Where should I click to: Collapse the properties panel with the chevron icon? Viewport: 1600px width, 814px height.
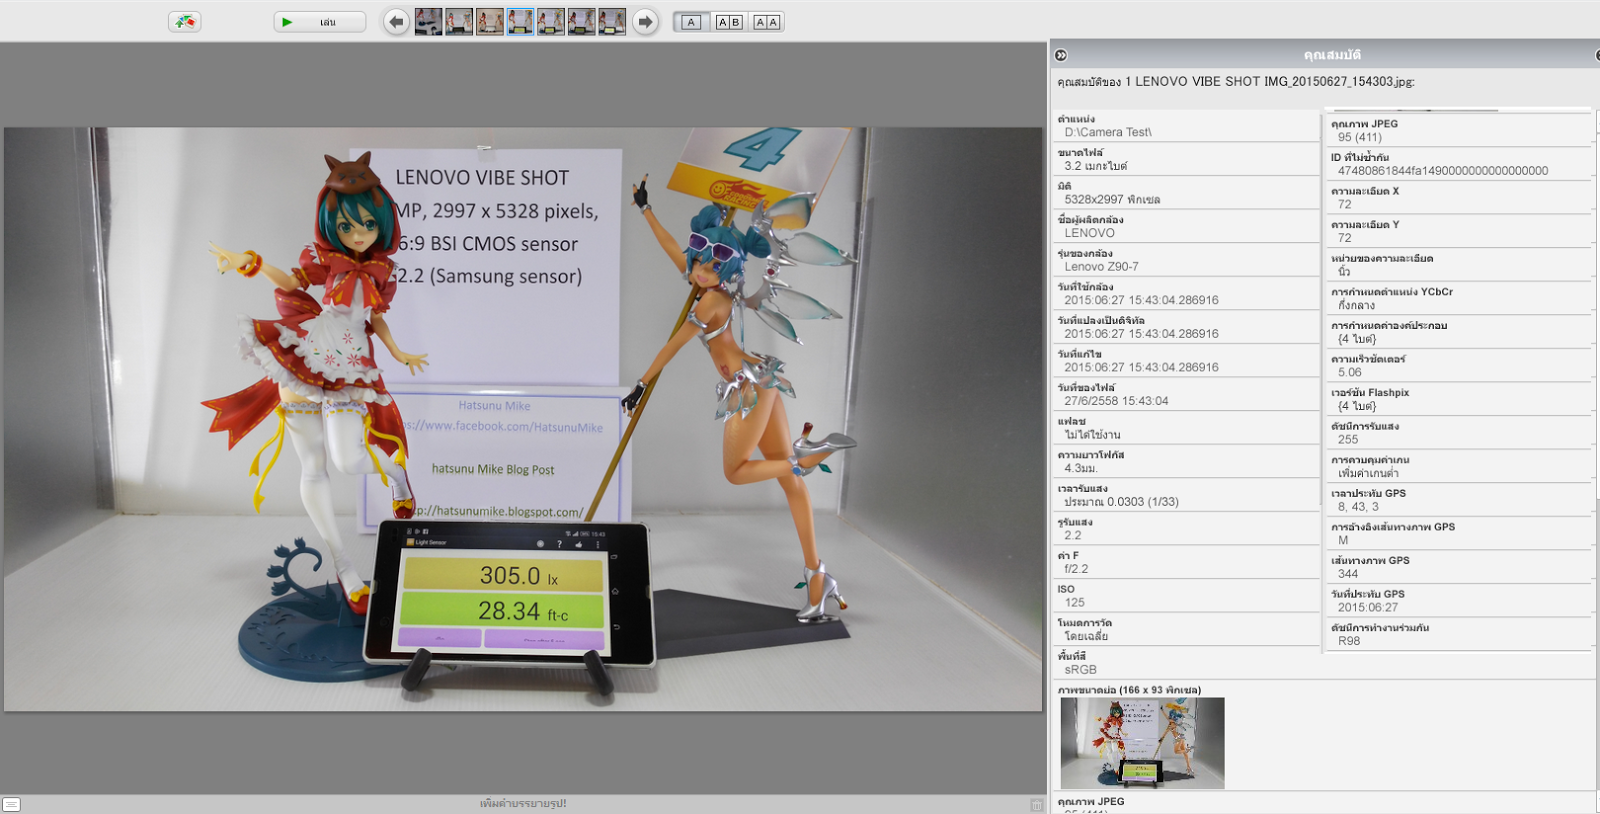(x=1061, y=55)
